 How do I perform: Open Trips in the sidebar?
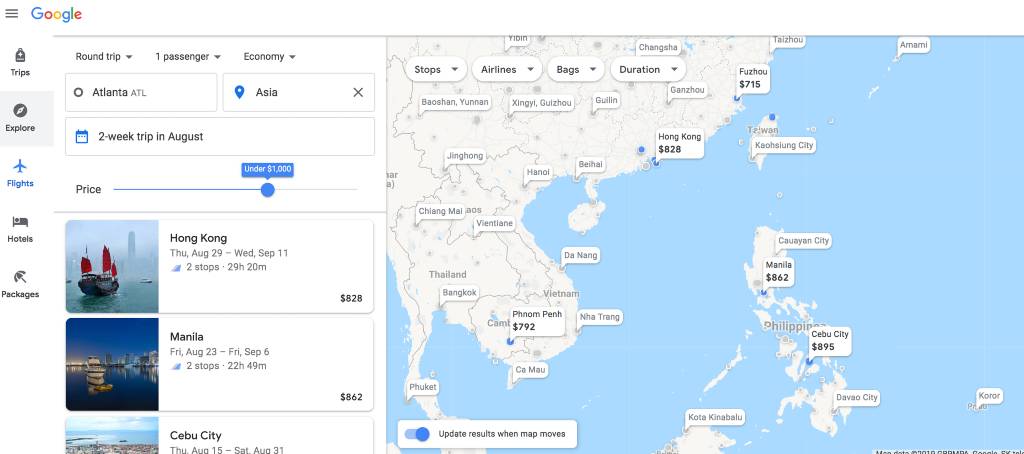pos(20,63)
